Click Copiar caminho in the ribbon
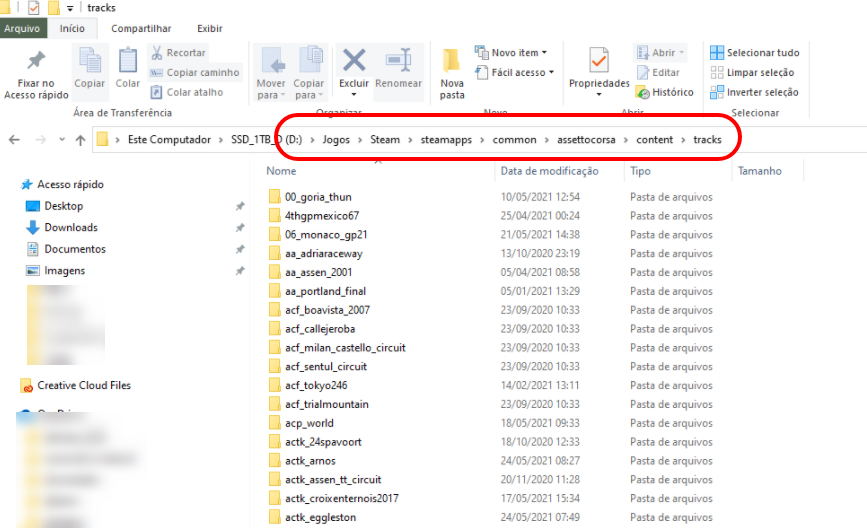867x528 pixels. click(195, 72)
